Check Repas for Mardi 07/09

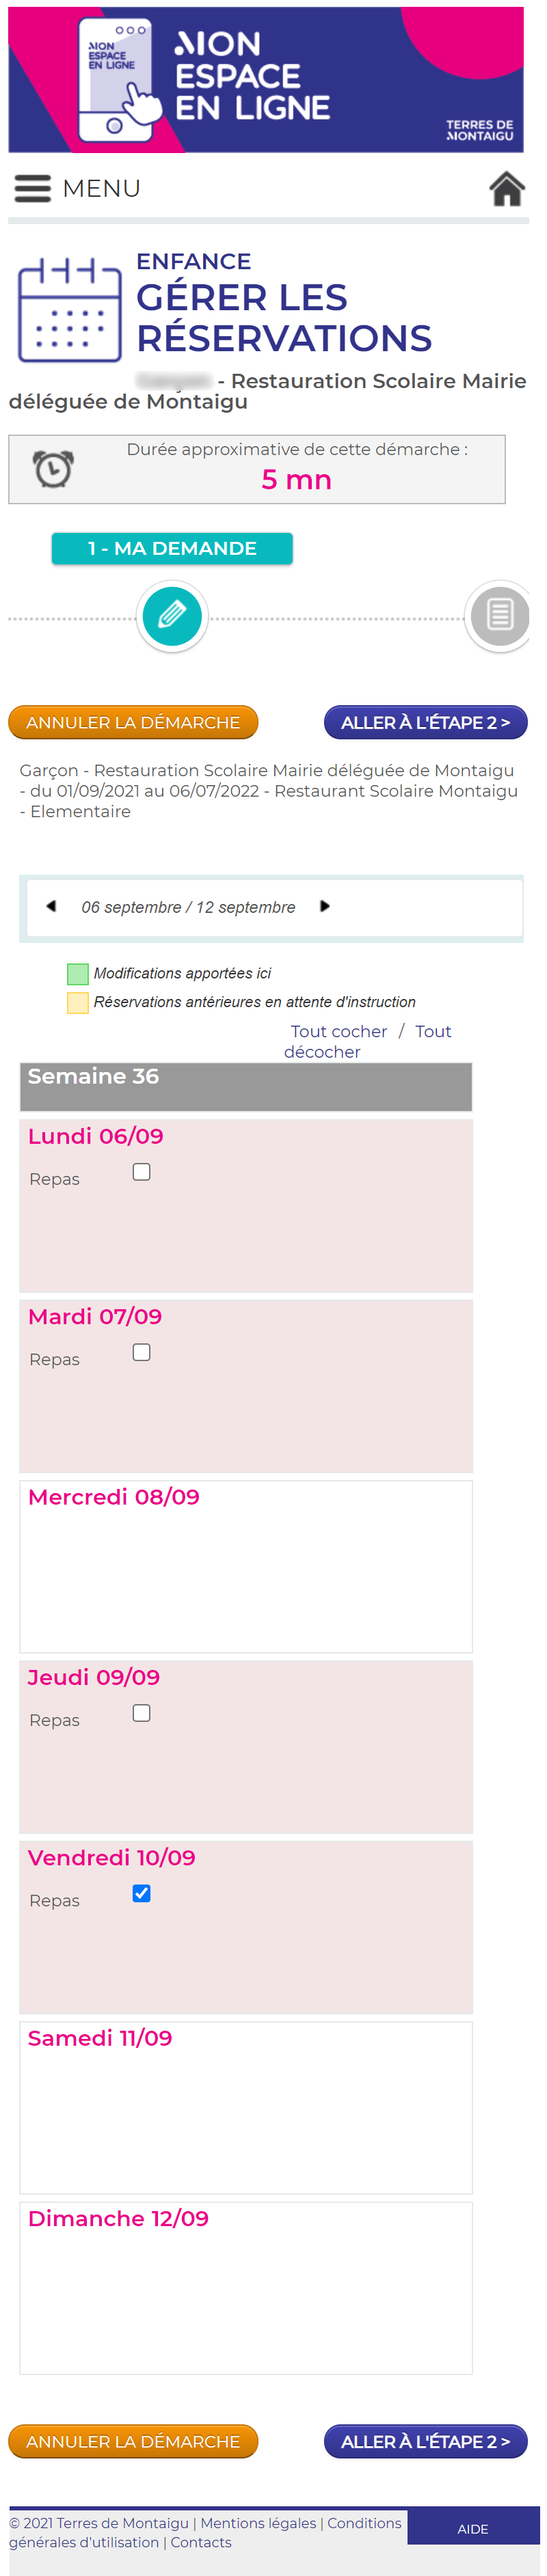[142, 1351]
